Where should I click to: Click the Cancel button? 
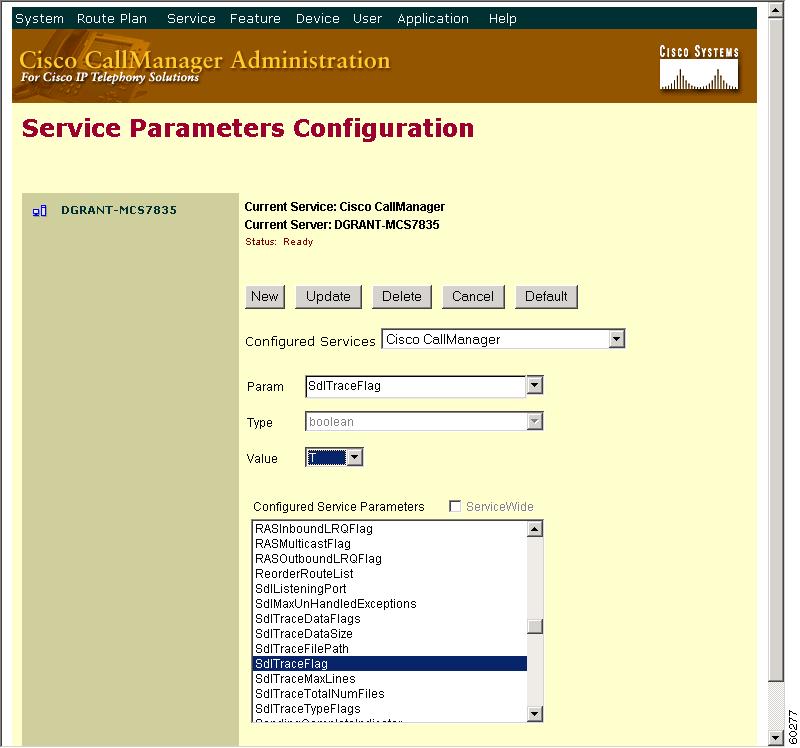click(473, 297)
